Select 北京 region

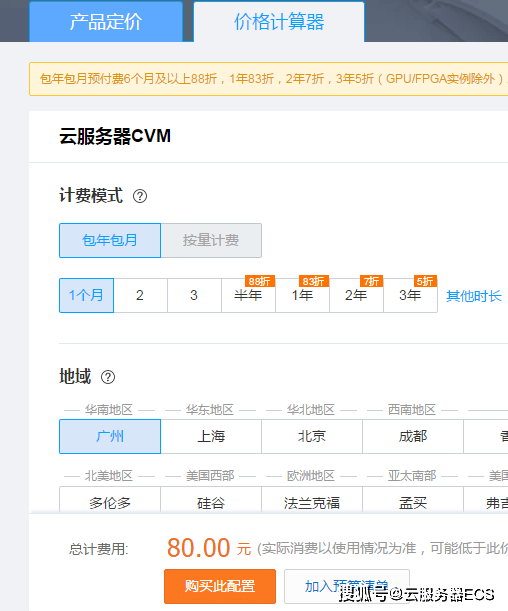(x=312, y=436)
